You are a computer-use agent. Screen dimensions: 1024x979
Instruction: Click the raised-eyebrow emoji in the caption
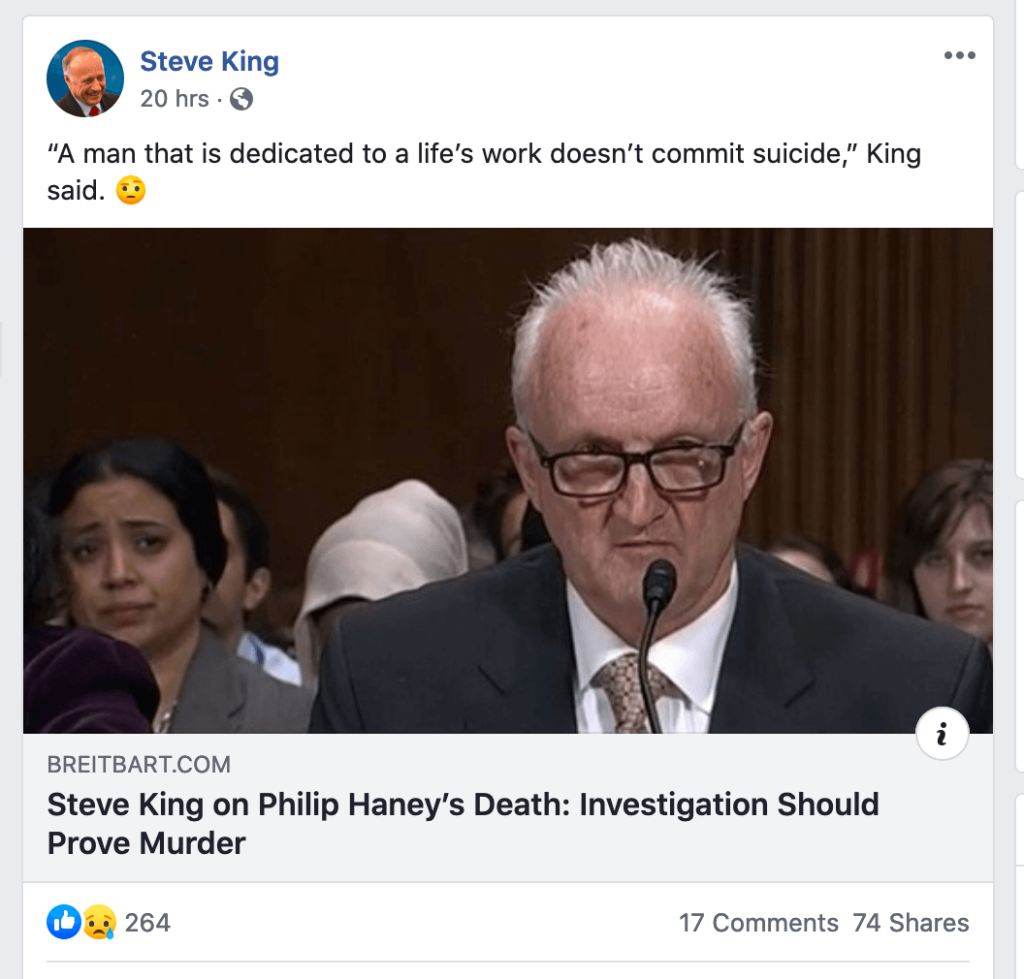(131, 190)
